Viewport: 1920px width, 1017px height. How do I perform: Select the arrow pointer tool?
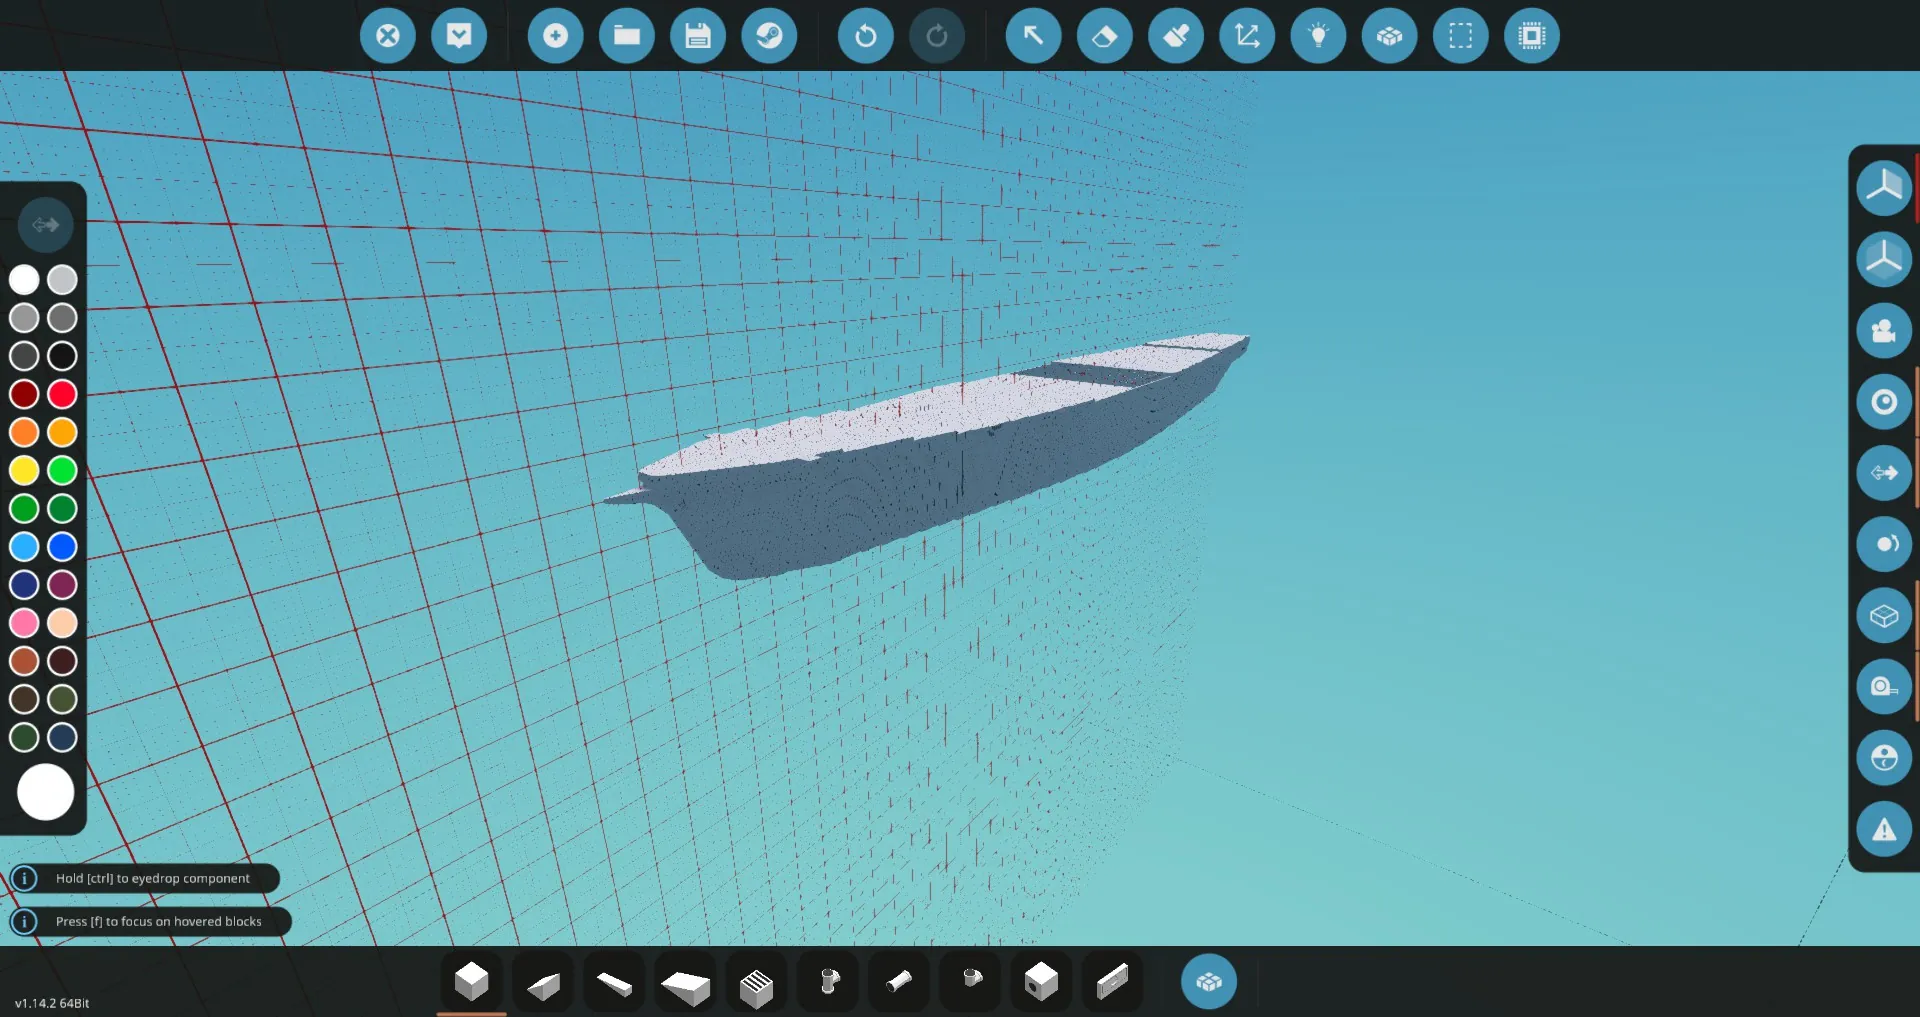(1033, 36)
